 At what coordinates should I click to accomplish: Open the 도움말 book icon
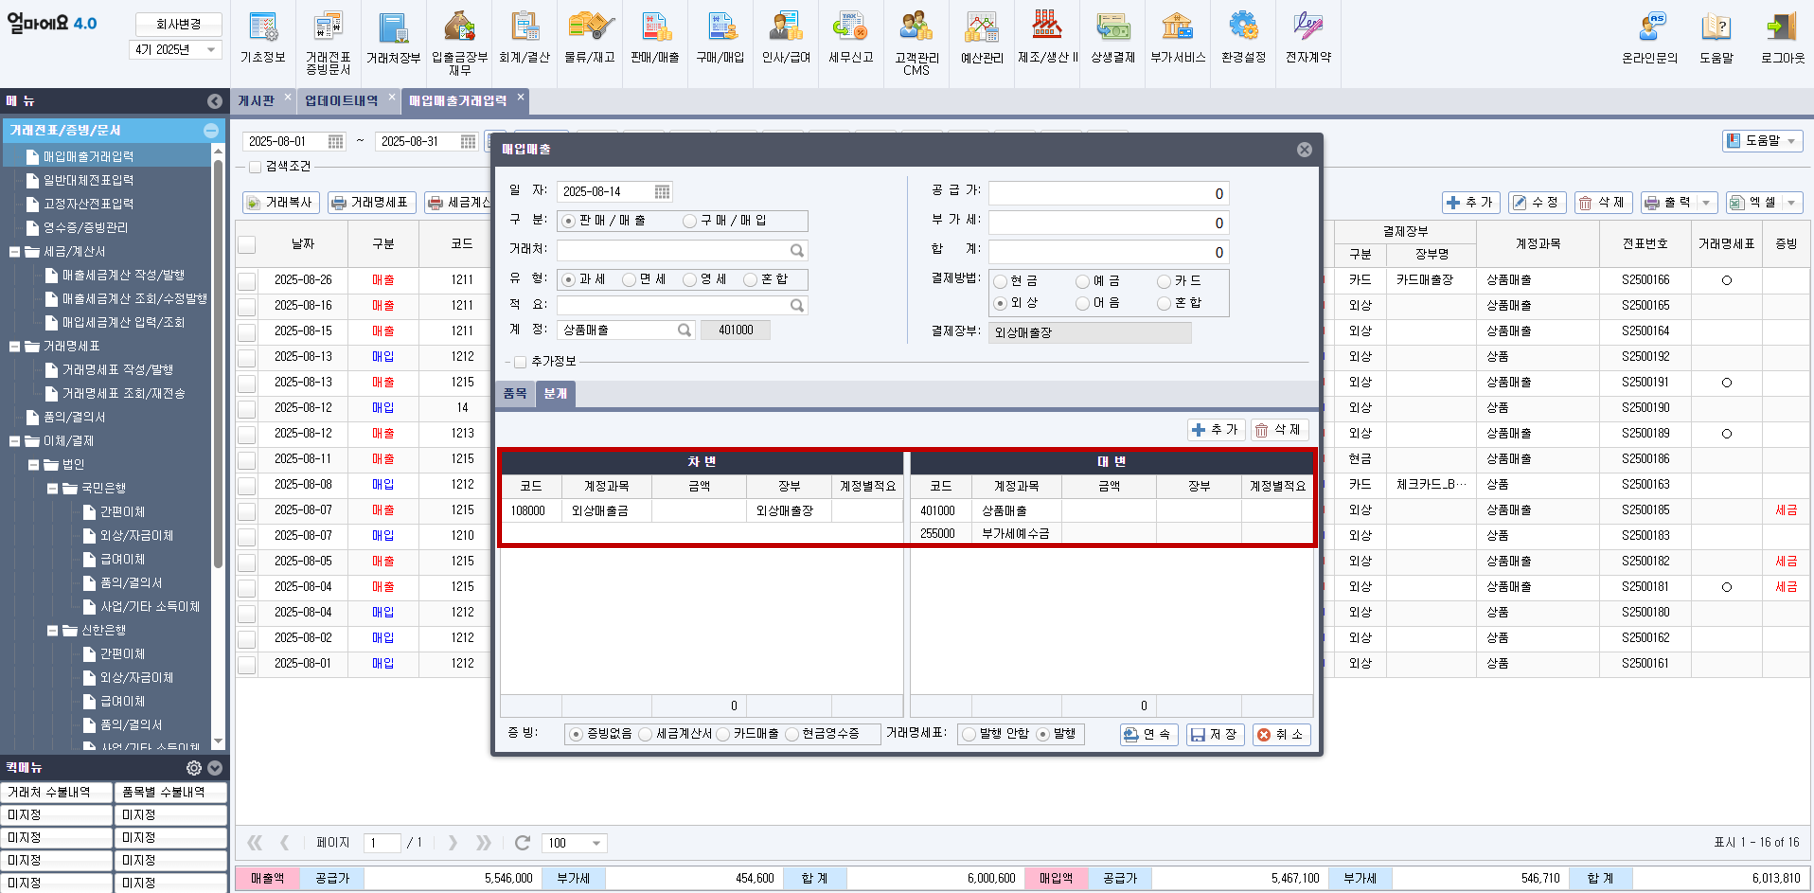pos(1716,40)
